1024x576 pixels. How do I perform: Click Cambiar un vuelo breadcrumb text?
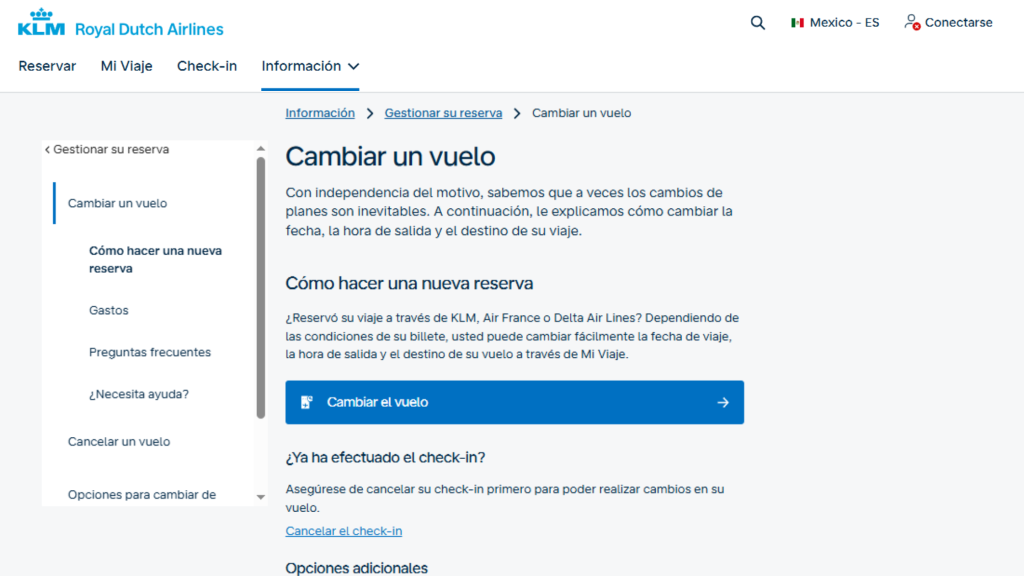[x=581, y=113]
